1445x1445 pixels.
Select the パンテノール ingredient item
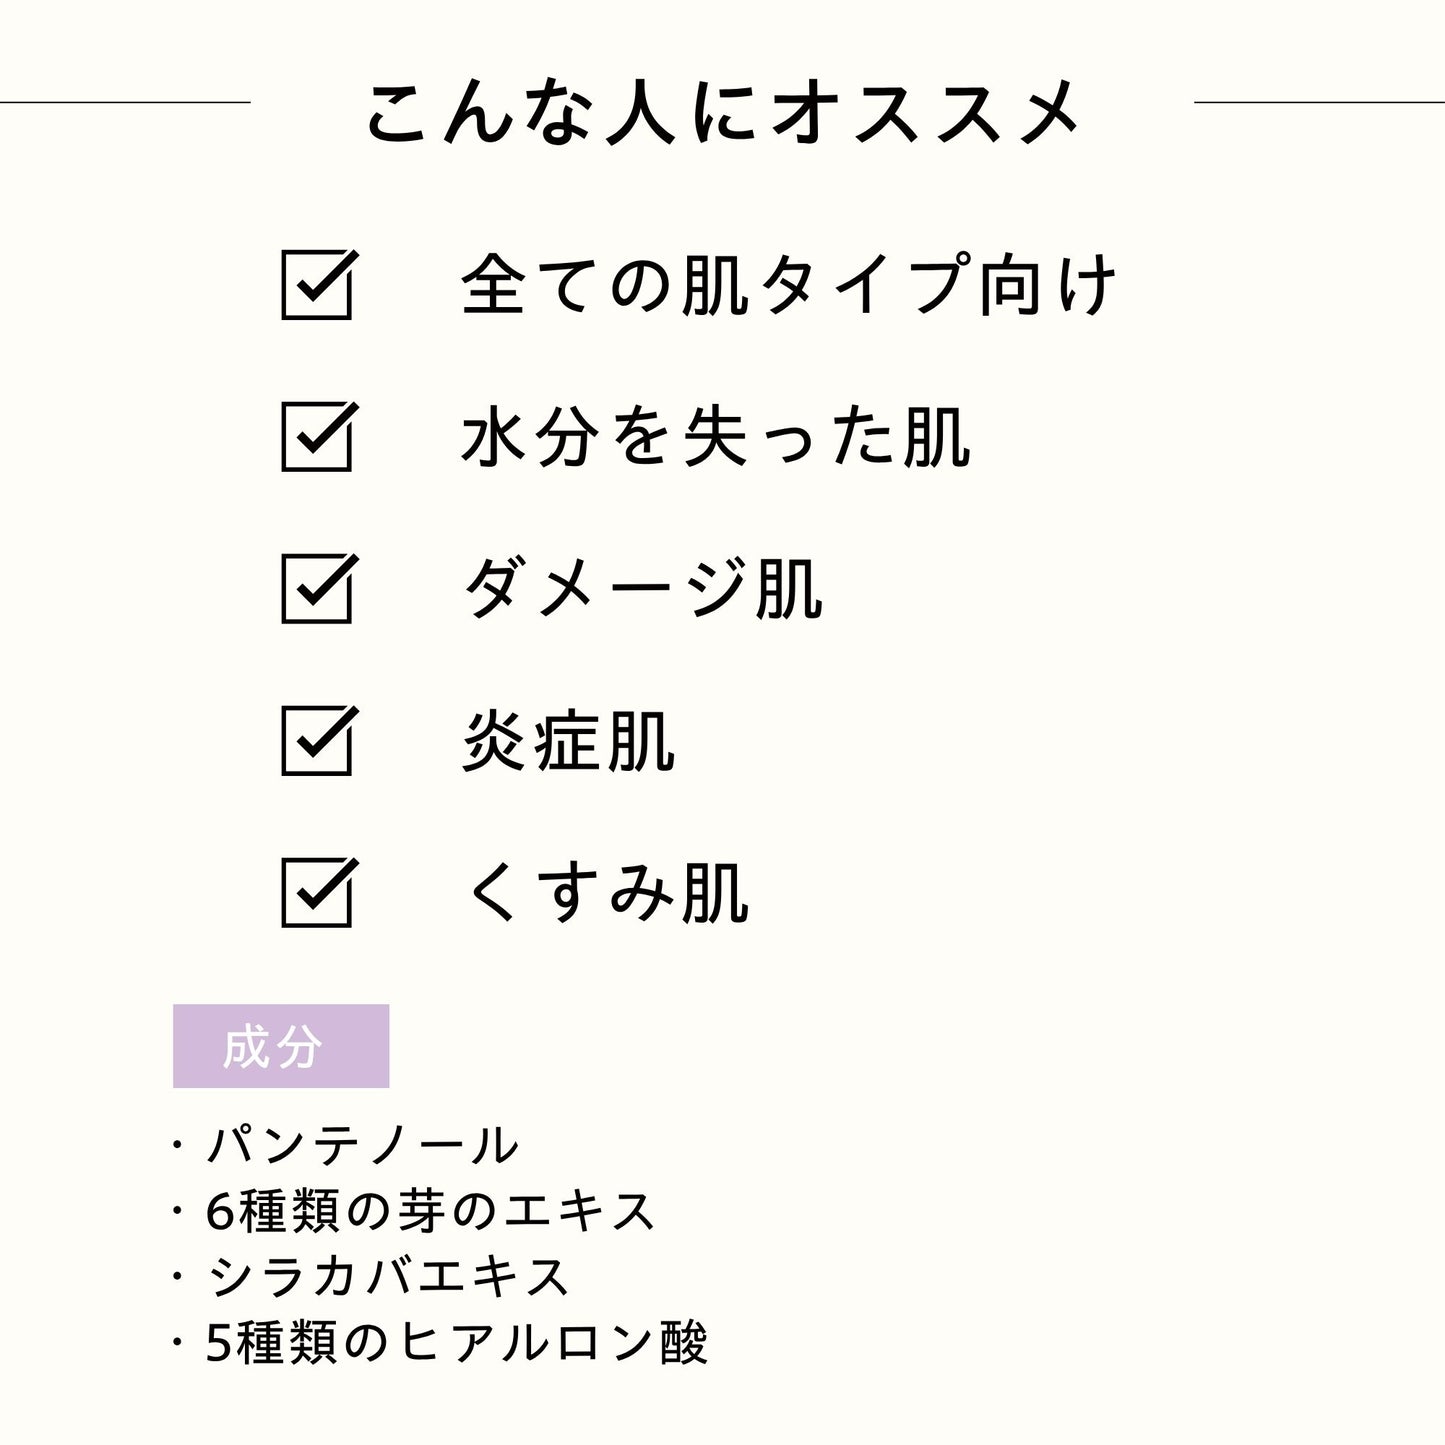[x=362, y=1146]
